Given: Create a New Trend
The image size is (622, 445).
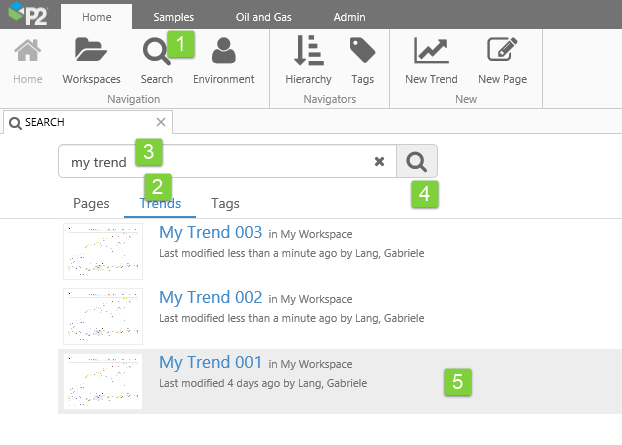Looking at the screenshot, I should [431, 52].
